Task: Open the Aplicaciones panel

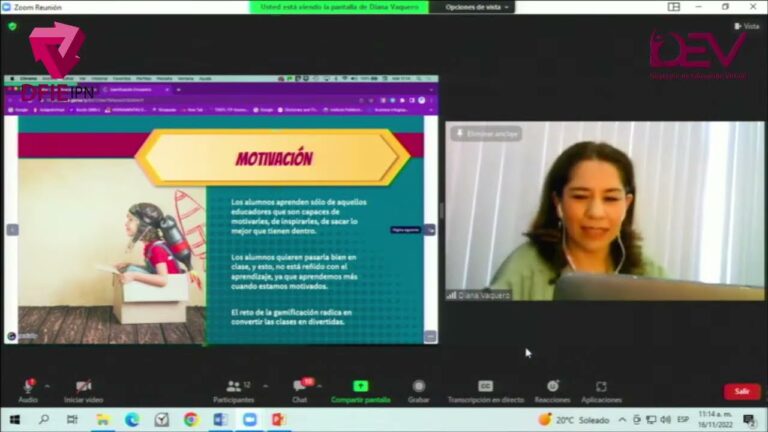Action: click(601, 387)
